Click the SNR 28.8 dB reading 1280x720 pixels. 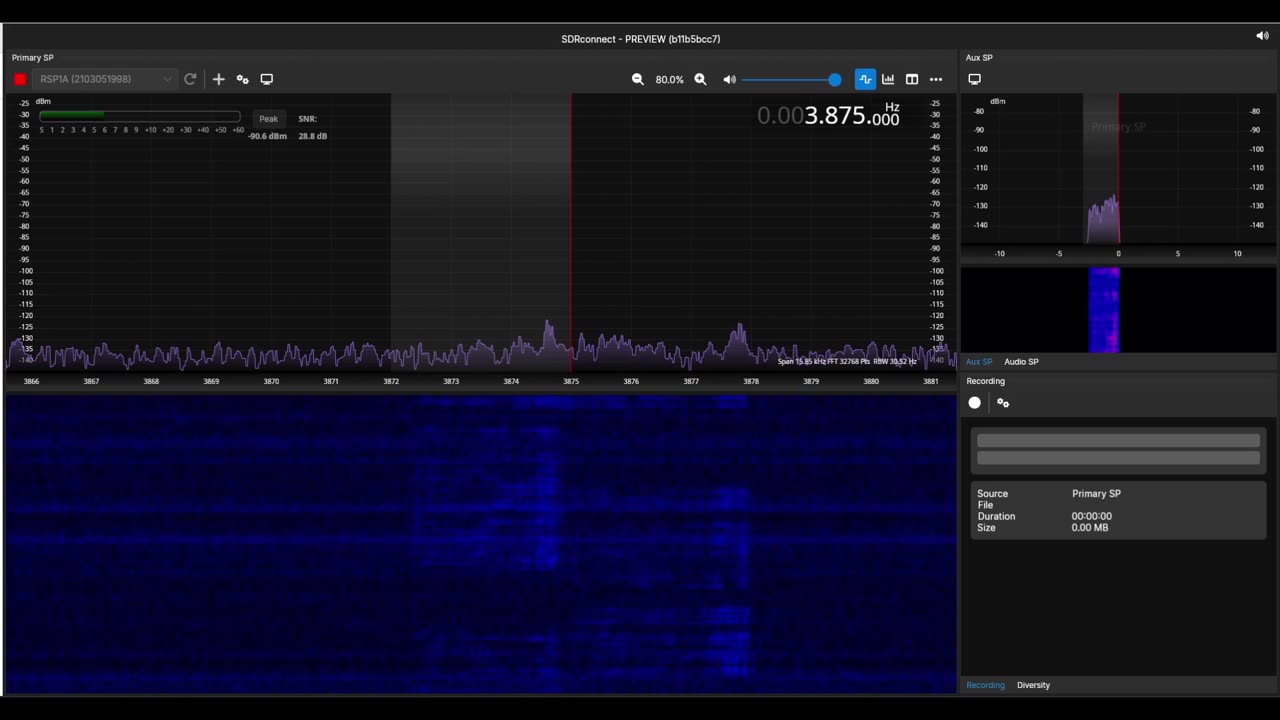312,136
